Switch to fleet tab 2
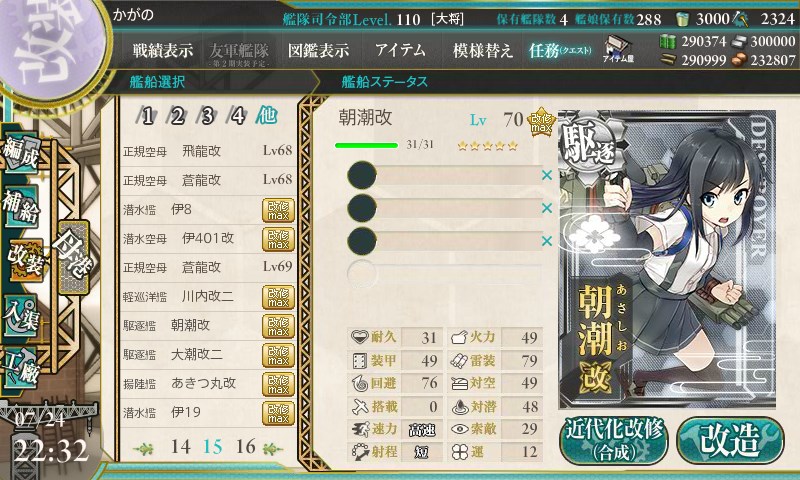This screenshot has height=480, width=800. (x=177, y=116)
